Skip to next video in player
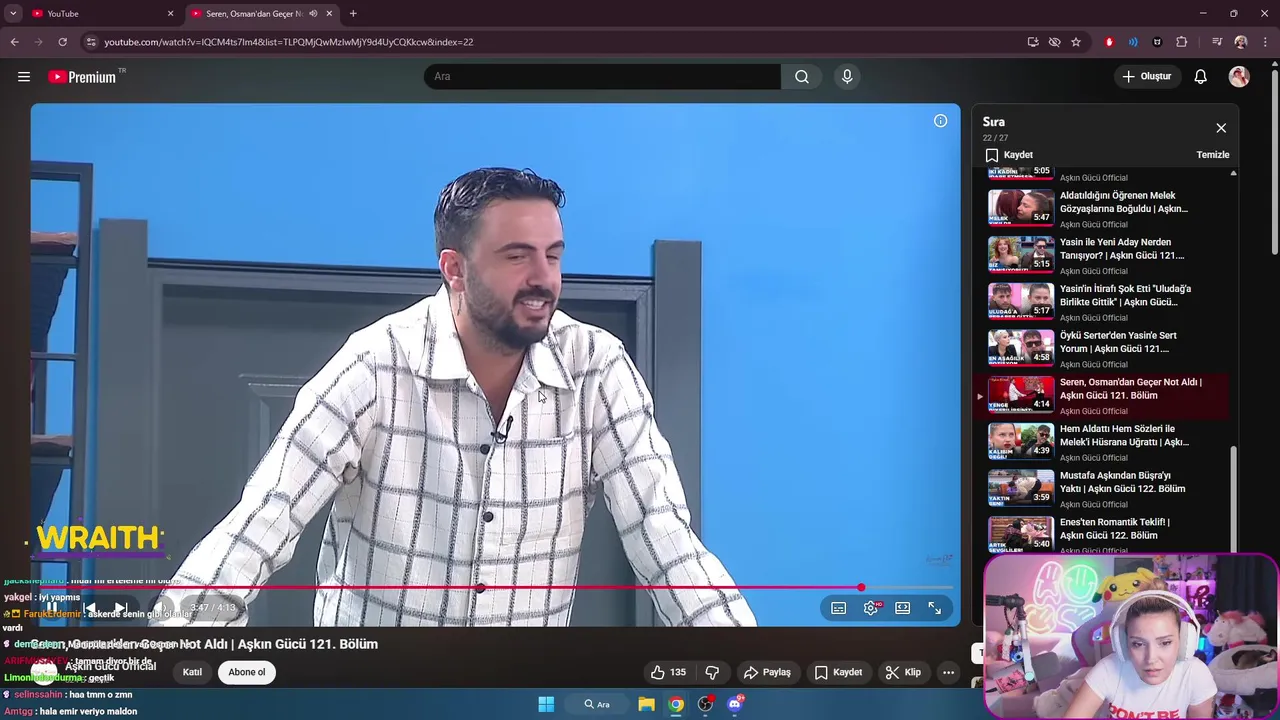The width and height of the screenshot is (1280, 720). [x=120, y=608]
